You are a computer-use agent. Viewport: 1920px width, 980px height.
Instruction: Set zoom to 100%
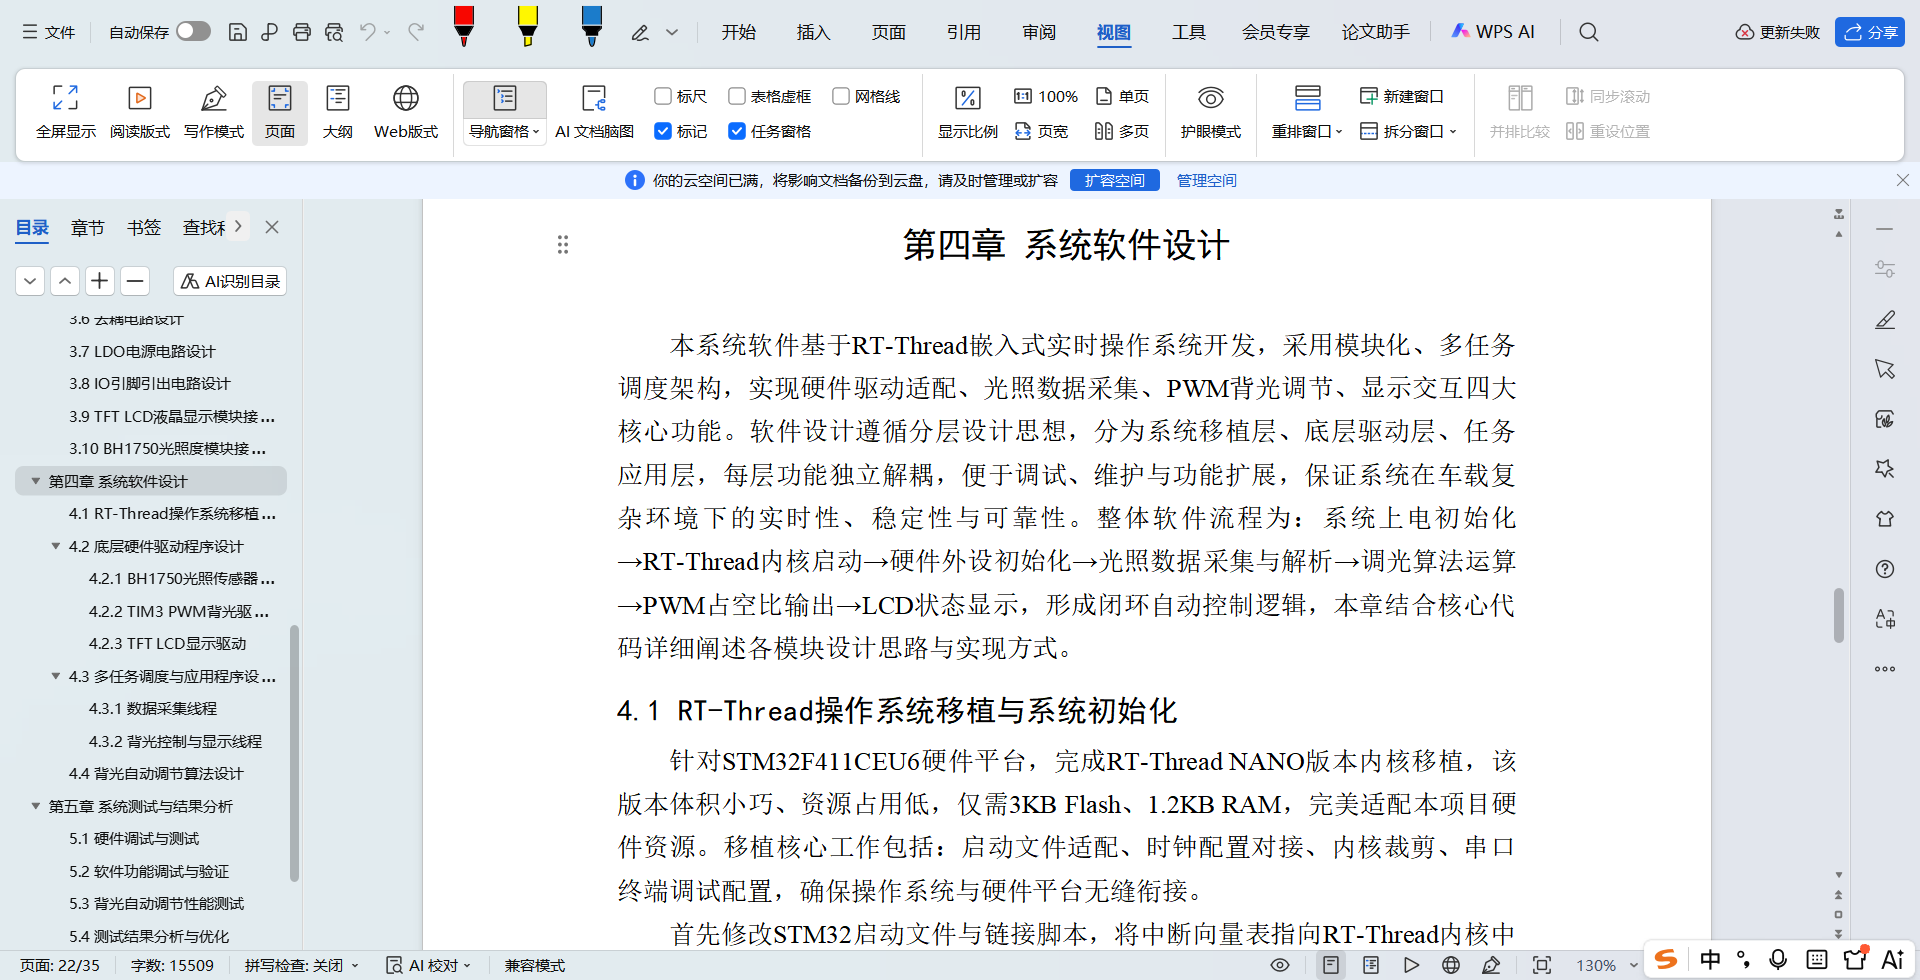[x=1046, y=96]
